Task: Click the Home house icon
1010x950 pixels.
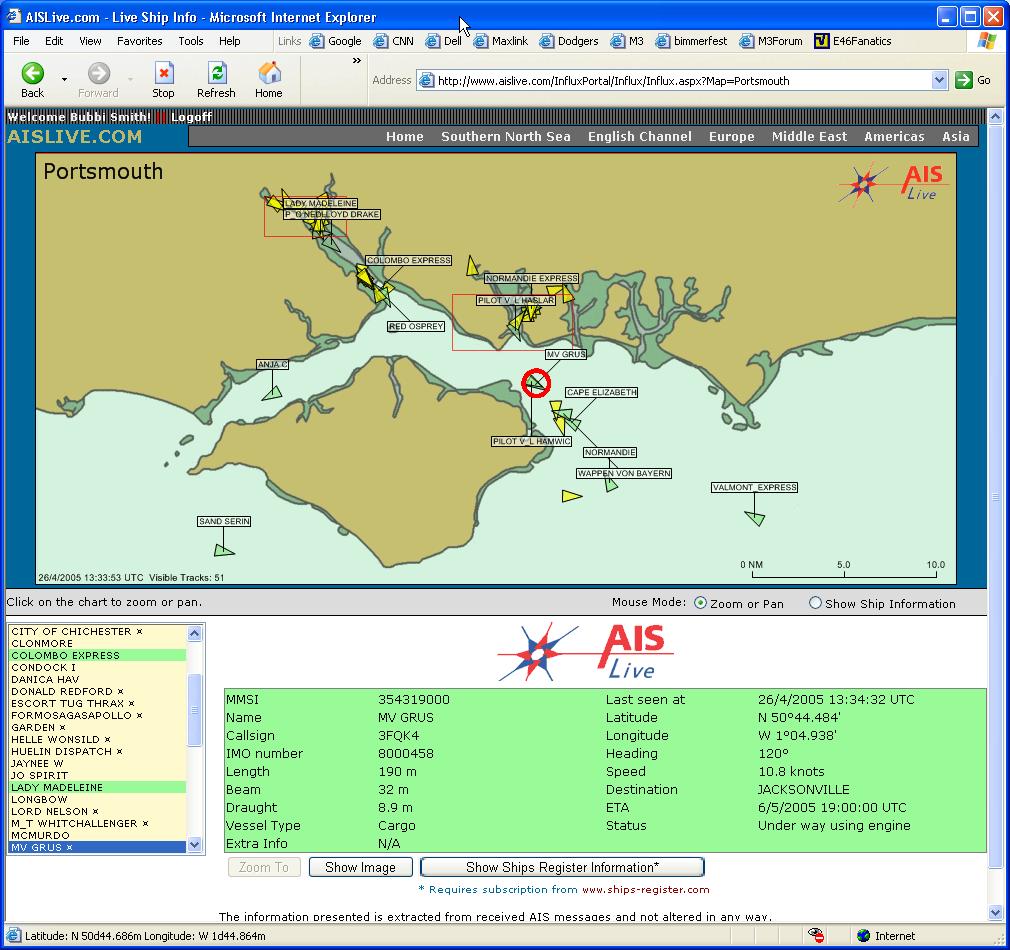Action: pos(269,73)
